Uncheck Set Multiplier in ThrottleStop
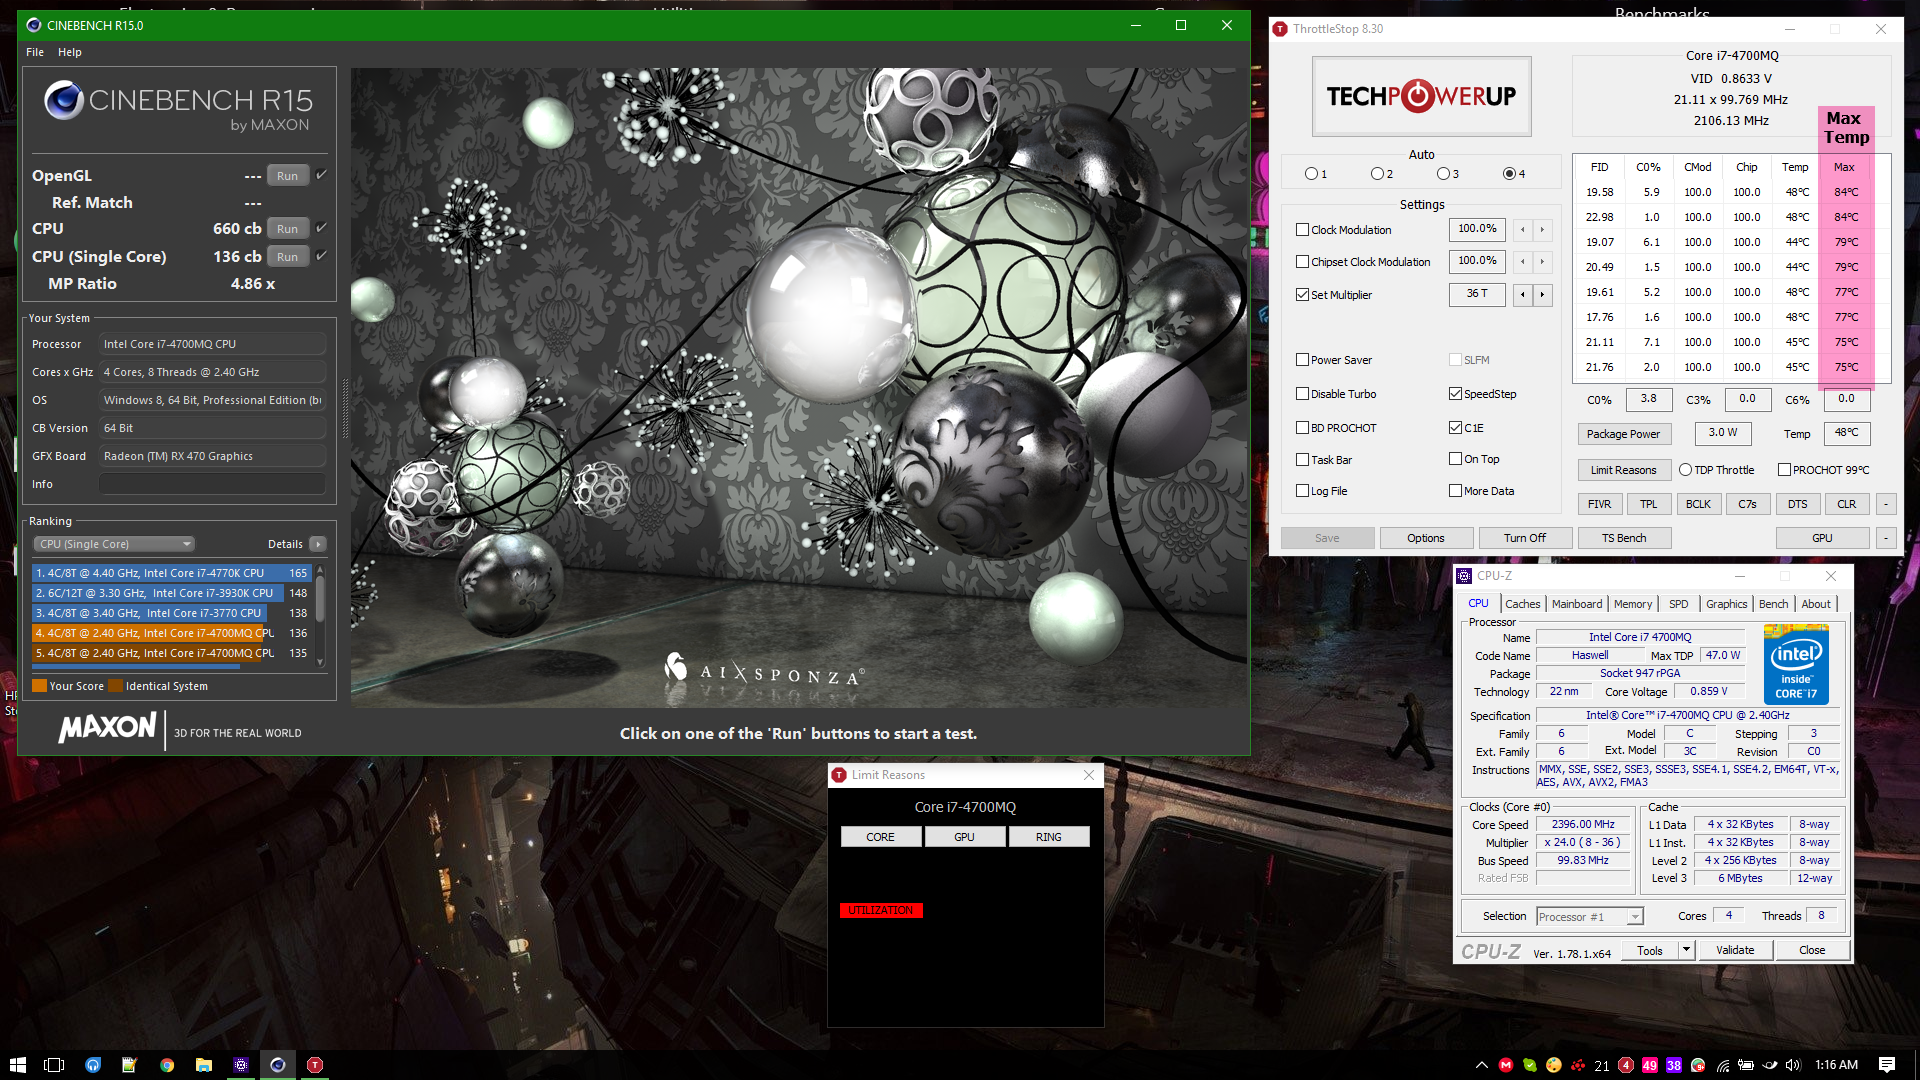Viewport: 1920px width, 1080px height. click(x=1302, y=295)
